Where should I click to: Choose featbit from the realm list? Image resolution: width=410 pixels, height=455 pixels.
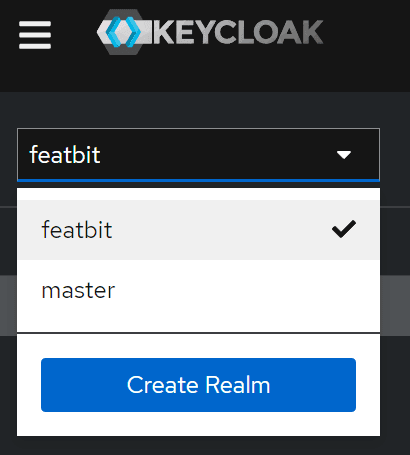[x=77, y=230]
